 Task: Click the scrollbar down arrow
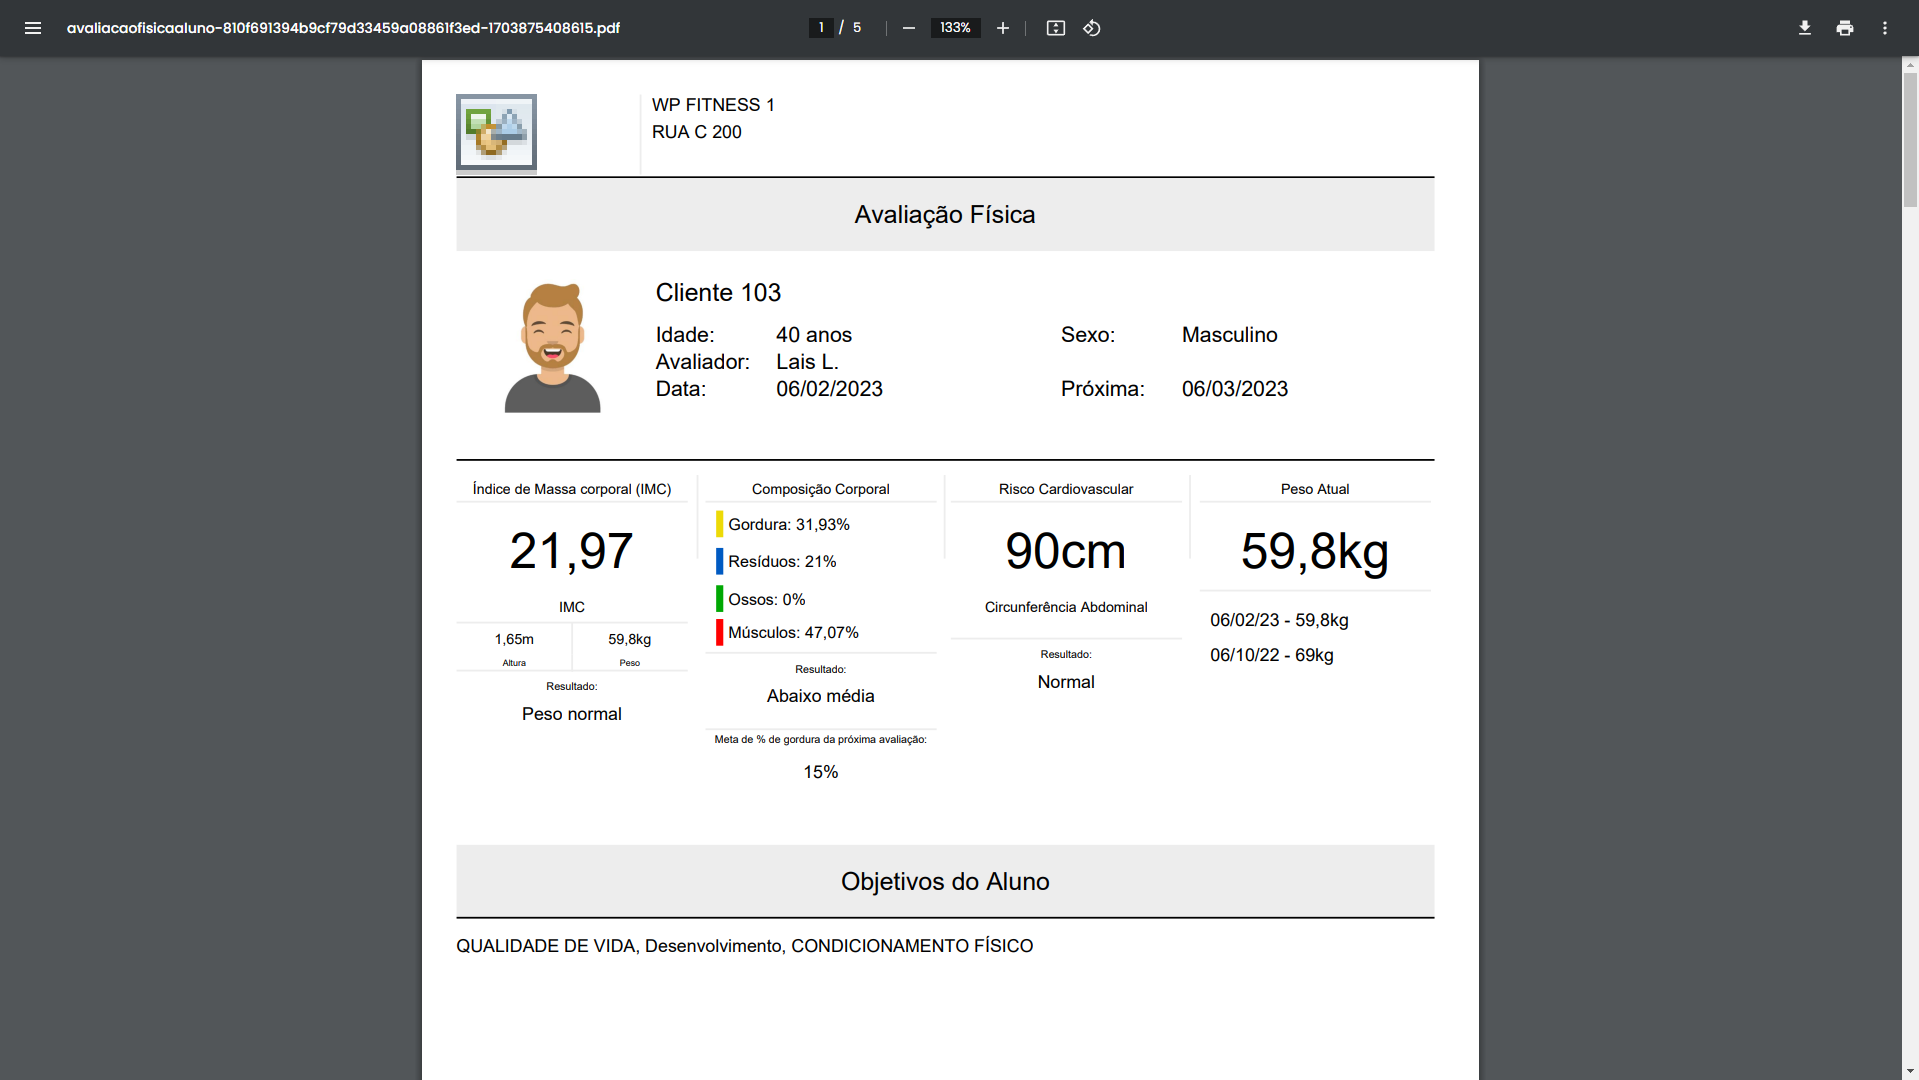(x=1910, y=1071)
